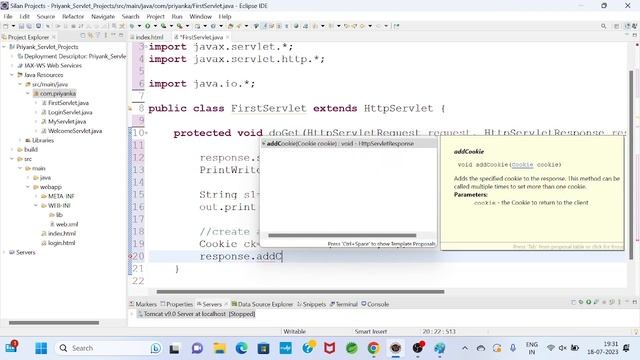Select MyServlet.java in Project Explorer
640x360 pixels.
(63, 122)
